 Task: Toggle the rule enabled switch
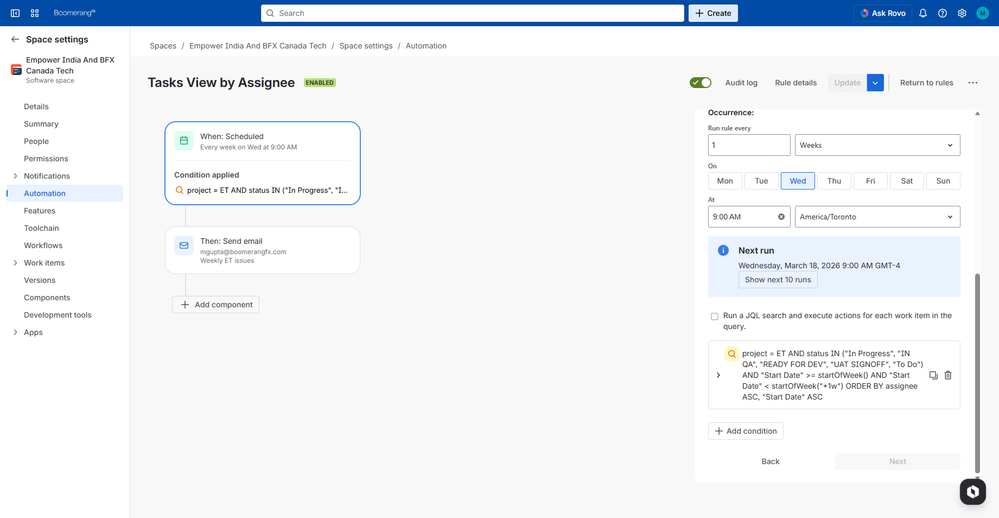700,83
